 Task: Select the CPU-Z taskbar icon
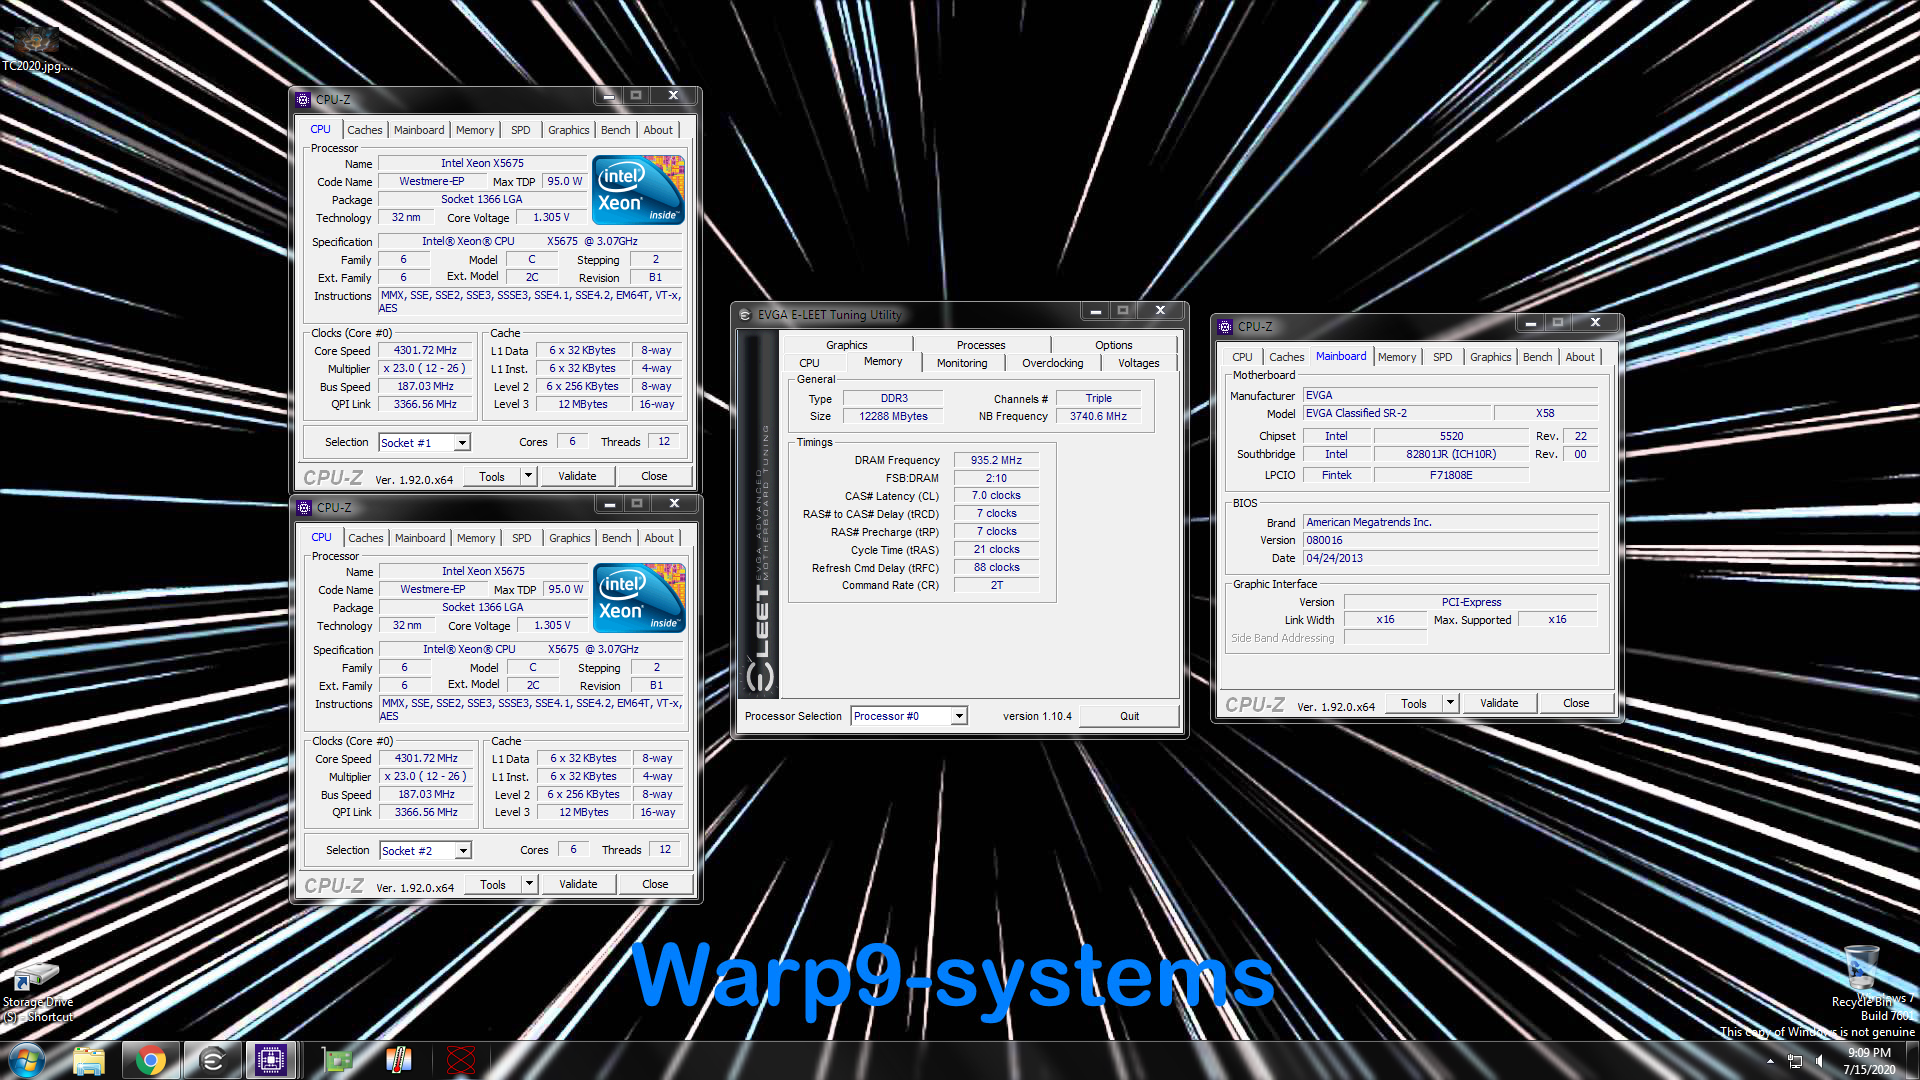271,1060
